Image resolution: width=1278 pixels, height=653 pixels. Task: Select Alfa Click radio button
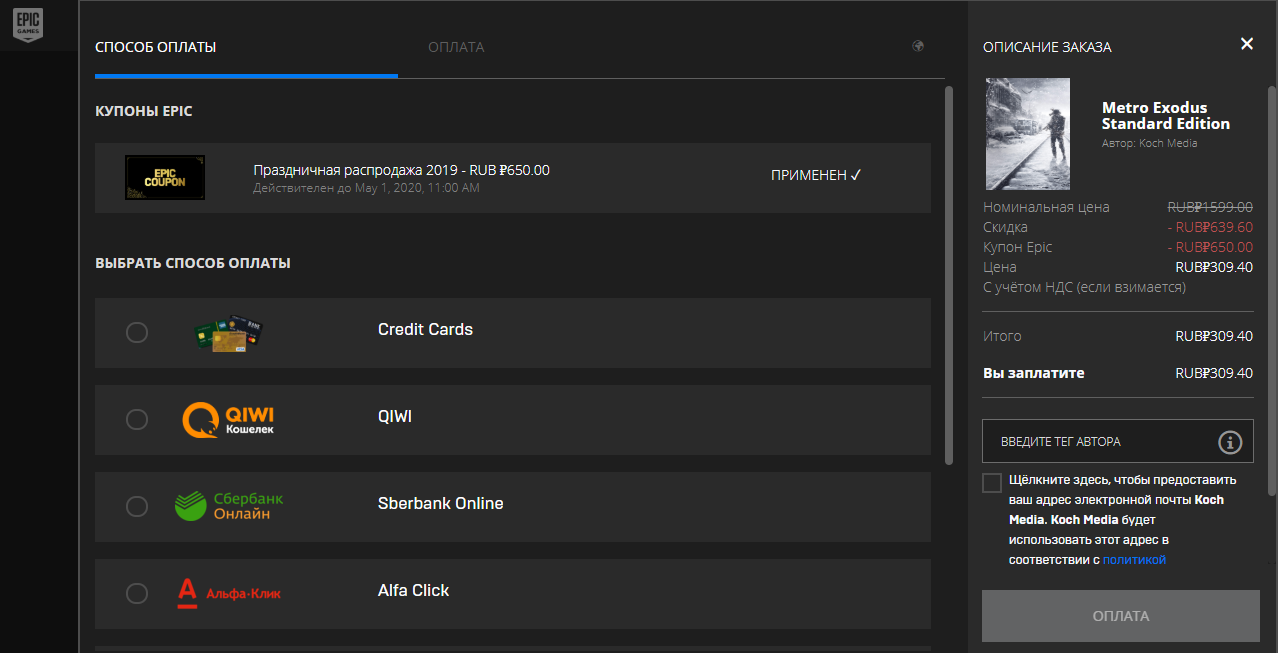click(137, 593)
